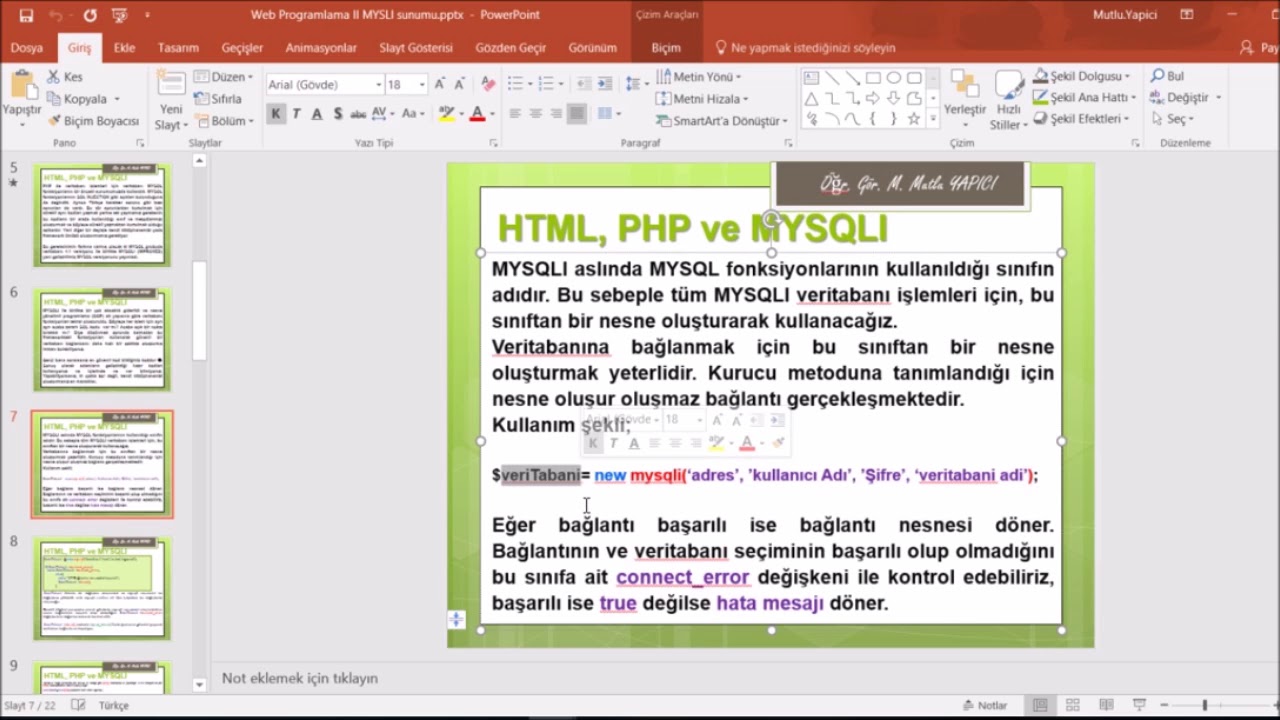The width and height of the screenshot is (1280, 720).
Task: Toggle Bold K button in ribbon
Action: (276, 114)
